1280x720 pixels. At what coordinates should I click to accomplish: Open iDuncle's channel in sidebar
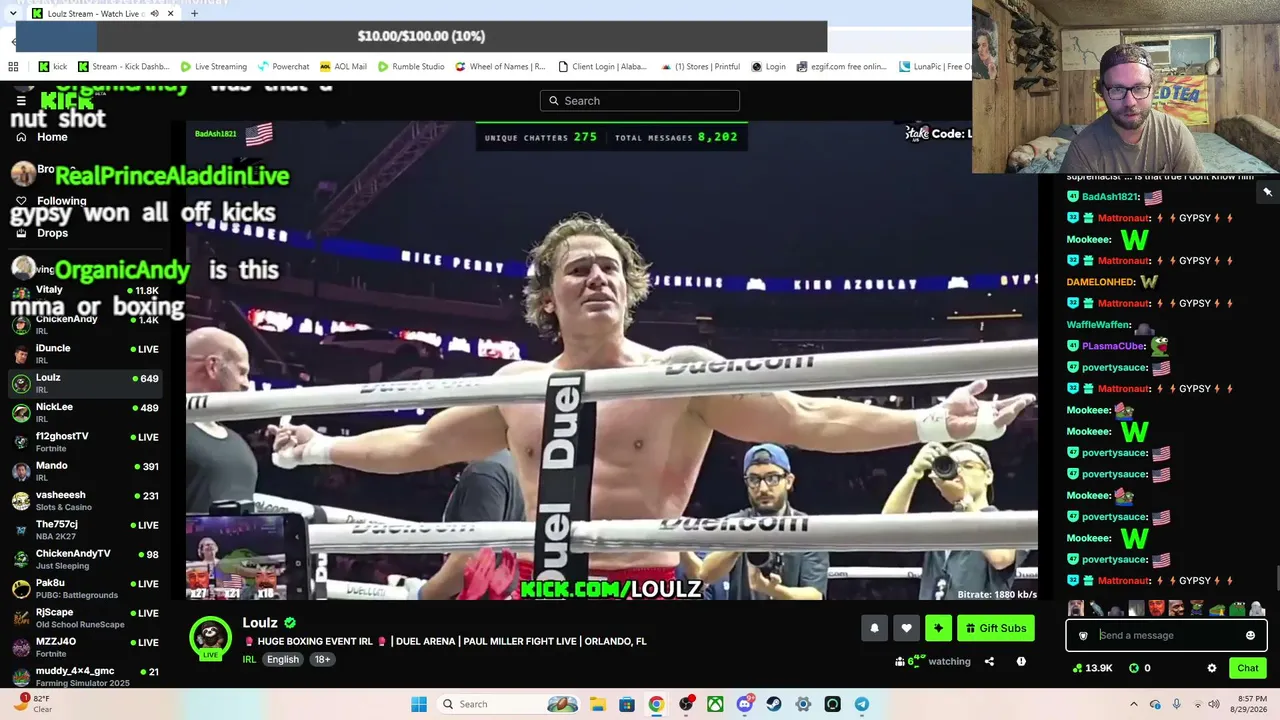coord(86,354)
